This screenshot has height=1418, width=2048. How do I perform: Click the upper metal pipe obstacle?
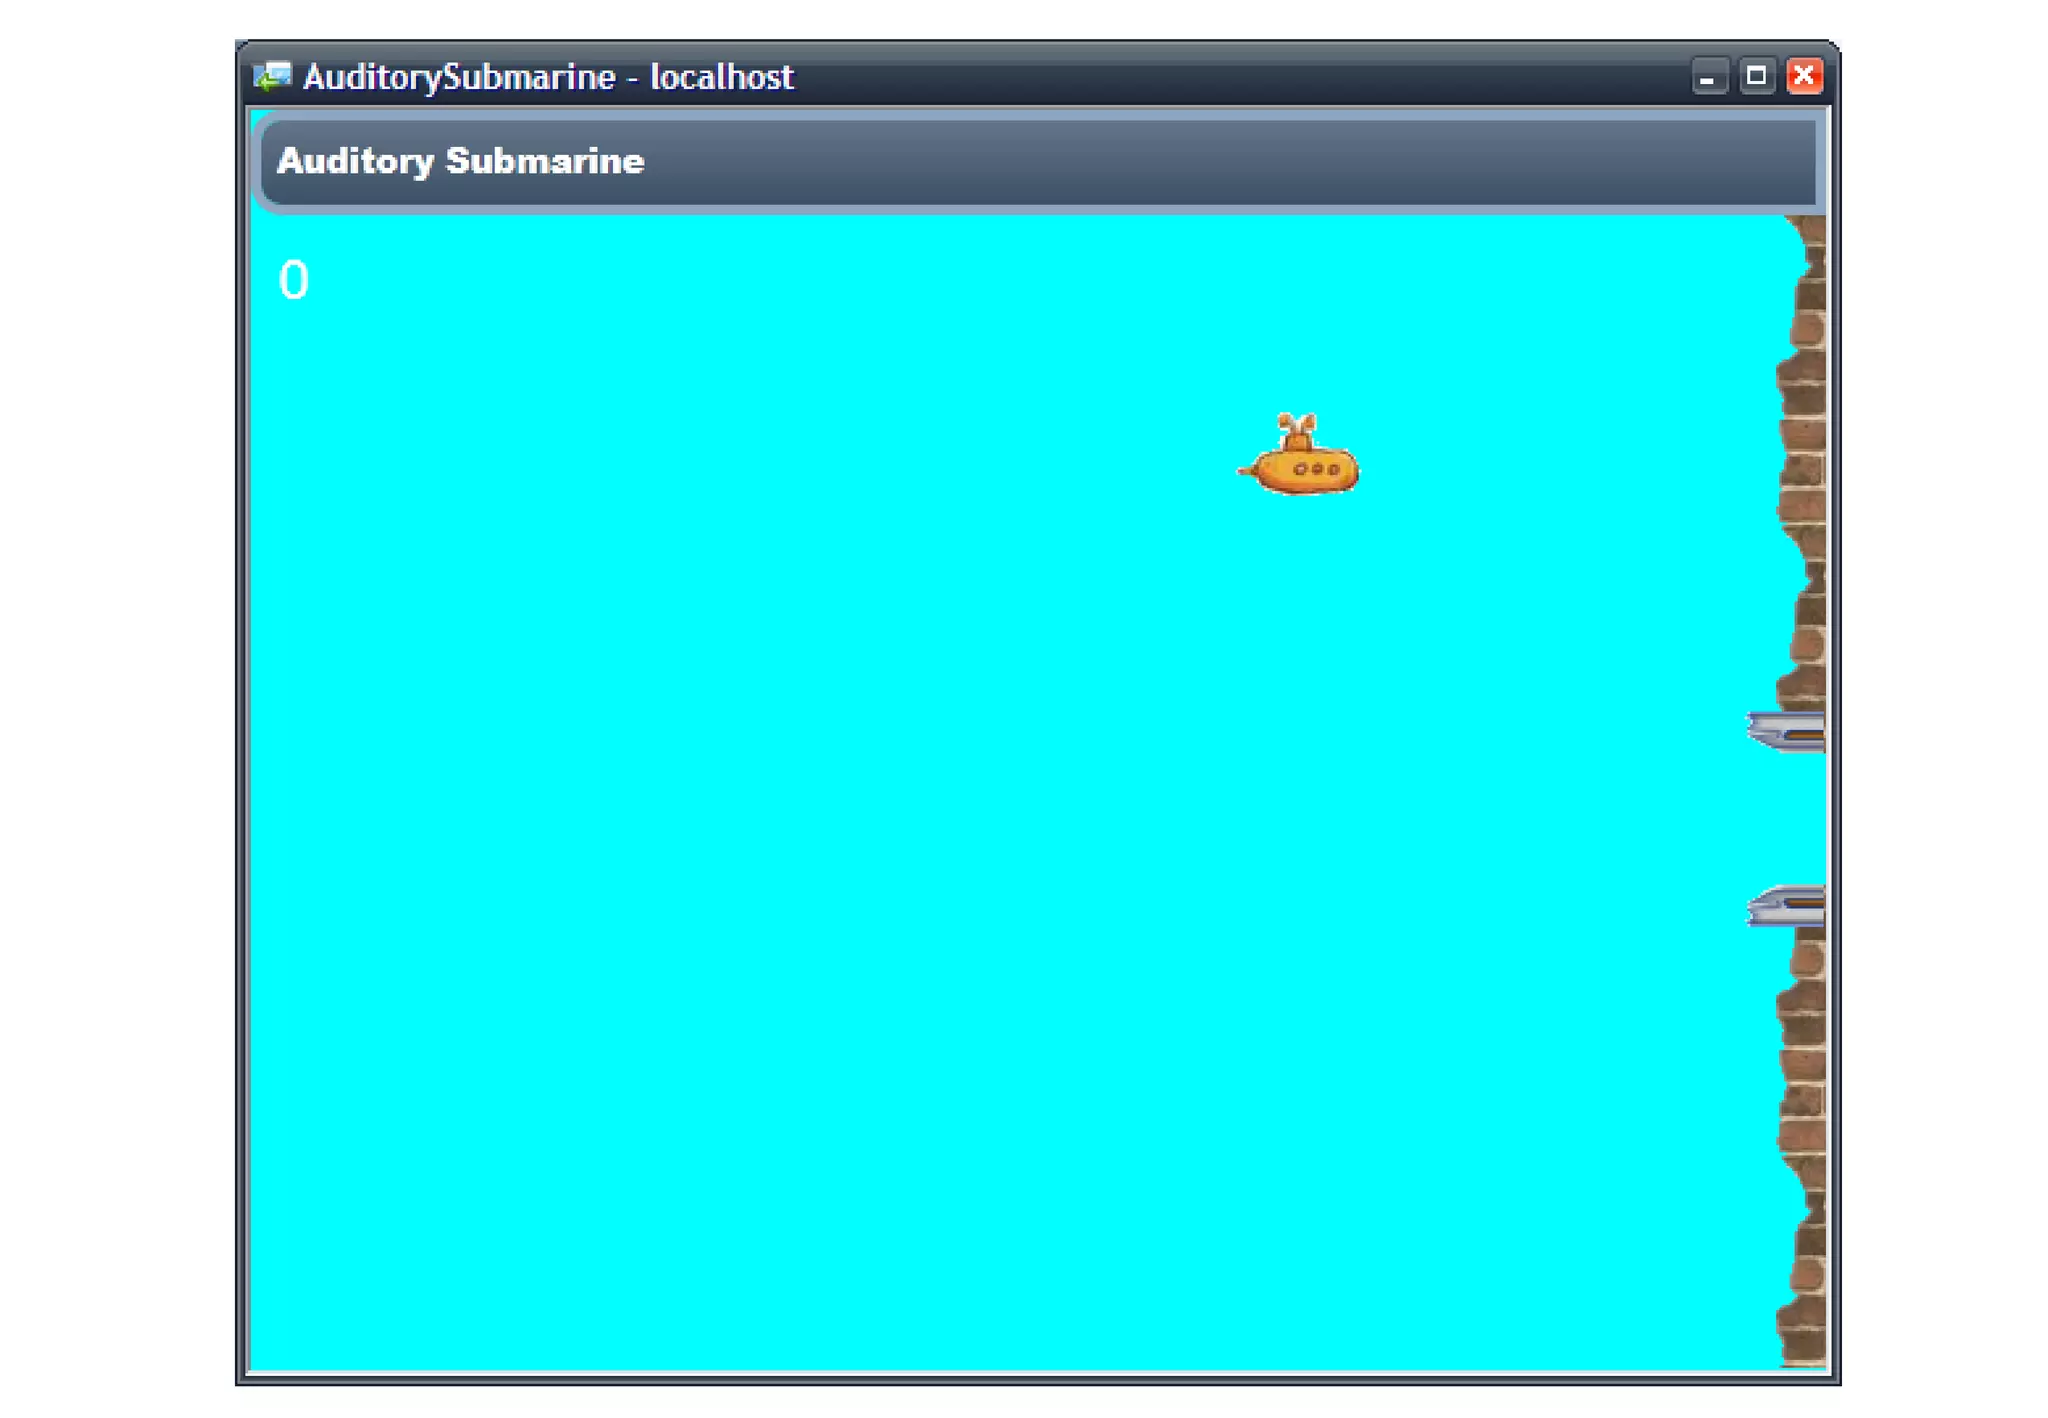pyautogui.click(x=1786, y=732)
